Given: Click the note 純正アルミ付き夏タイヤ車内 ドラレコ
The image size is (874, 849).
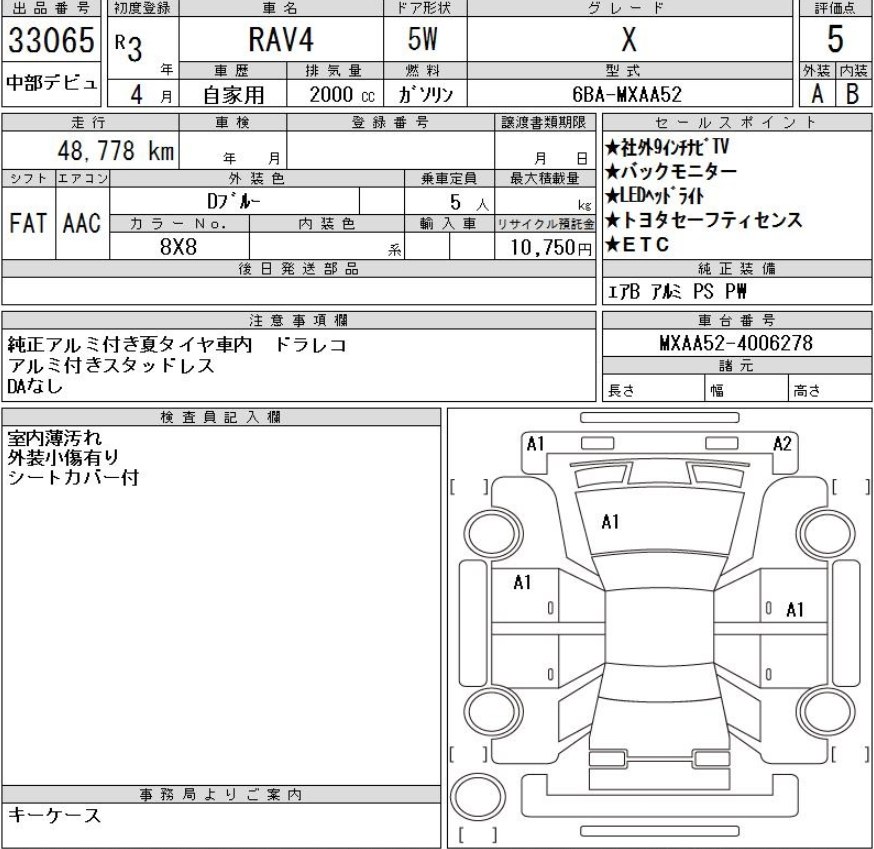Looking at the screenshot, I should coord(177,345).
